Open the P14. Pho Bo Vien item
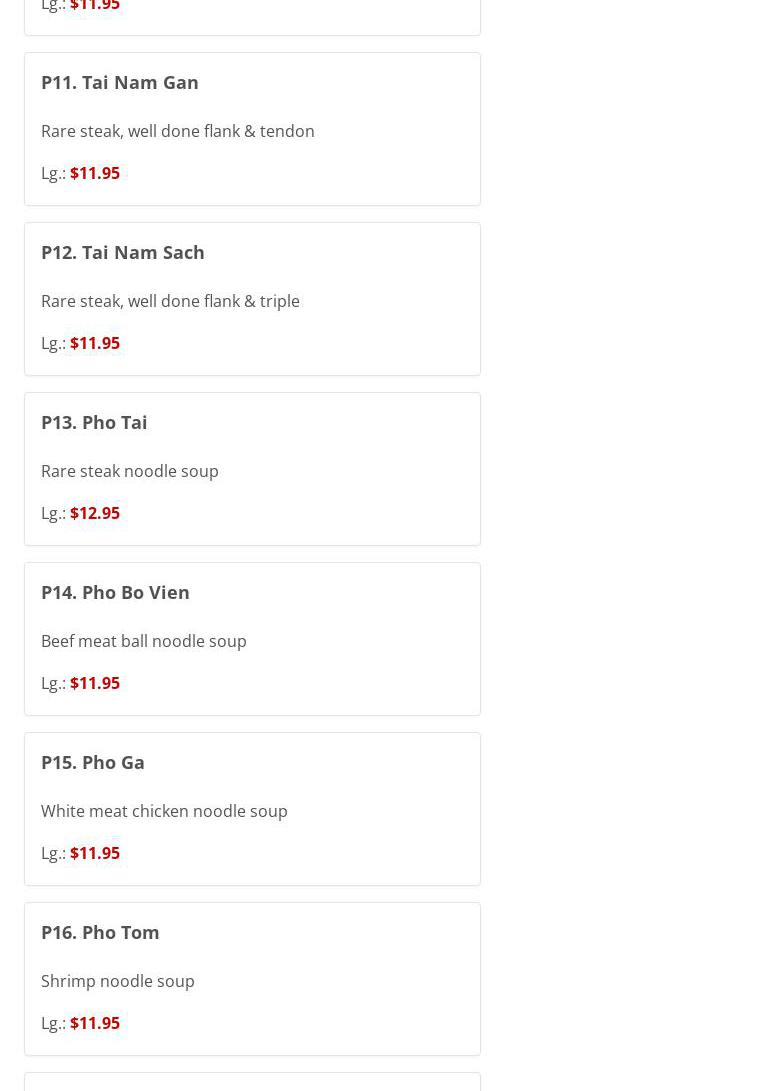The image size is (770, 1091). [x=115, y=592]
